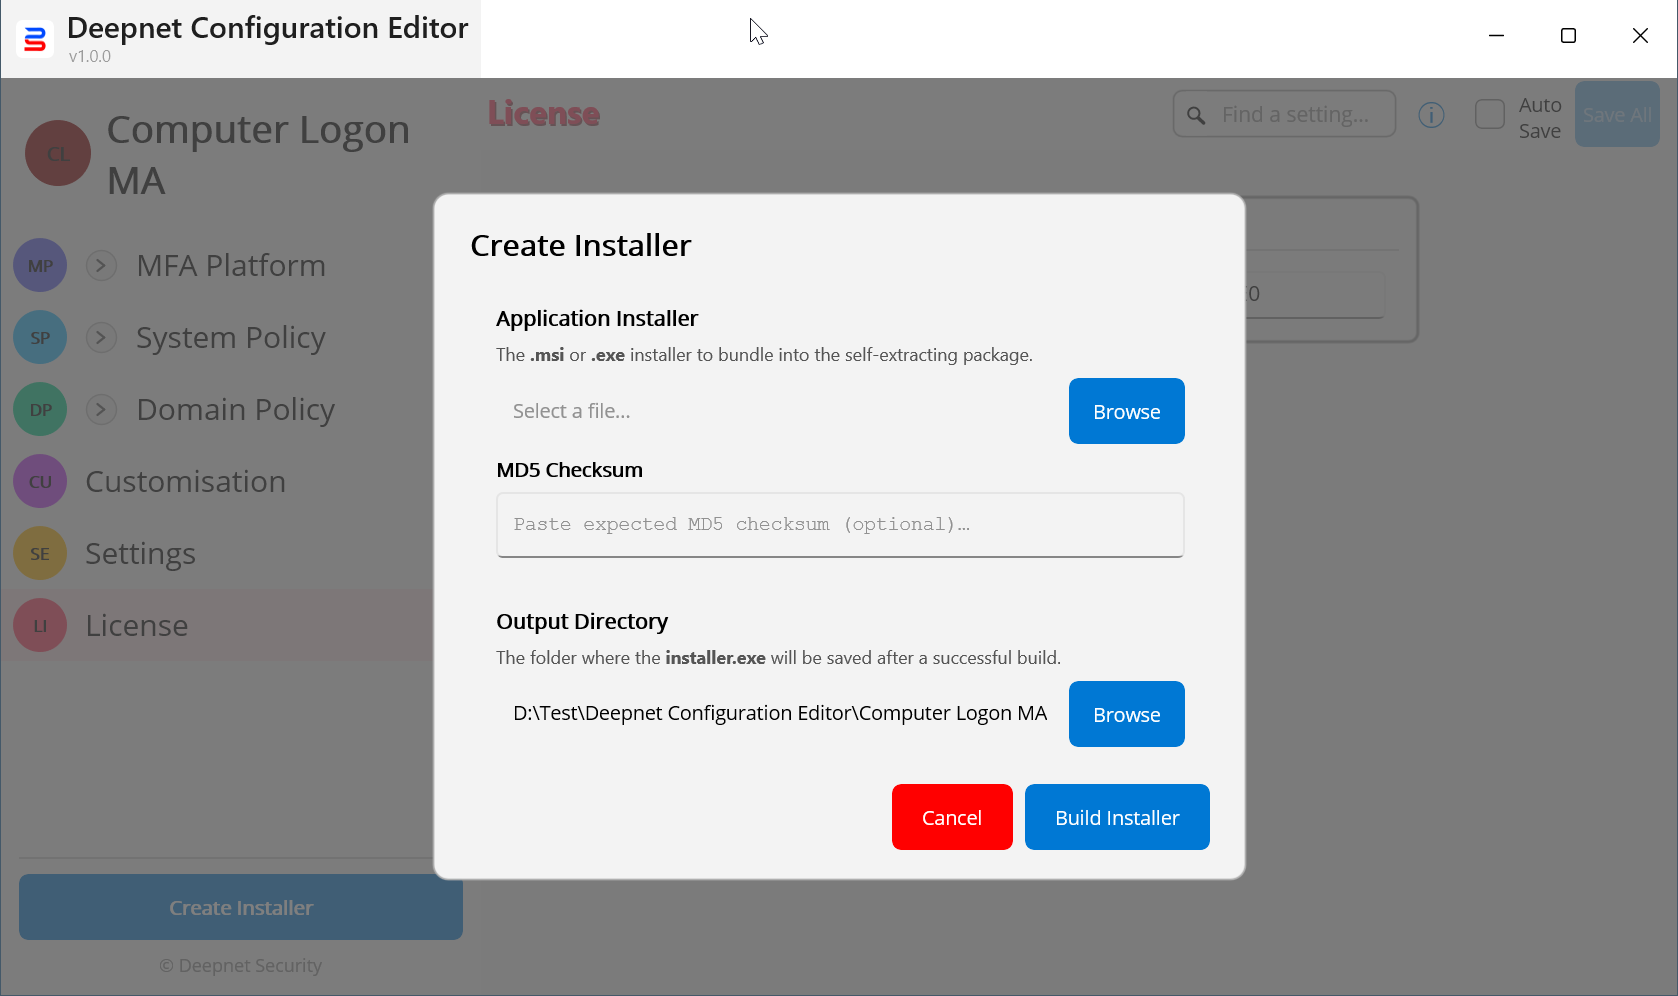
Task: Click the MP MFA Platform badge icon
Action: 40,266
